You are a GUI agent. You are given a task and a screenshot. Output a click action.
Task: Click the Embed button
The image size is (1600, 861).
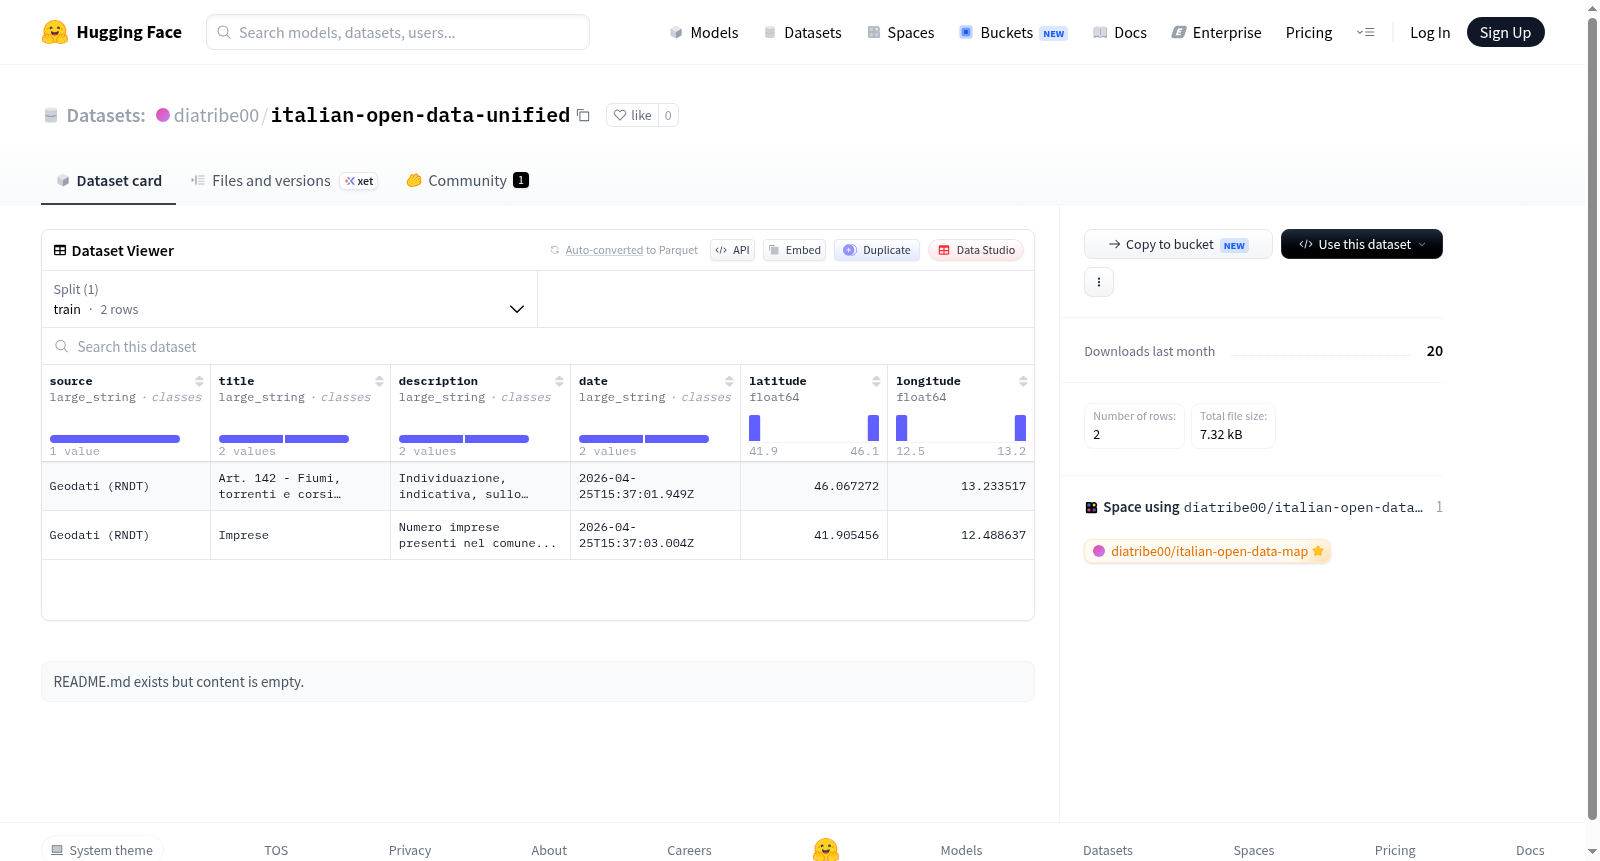point(794,250)
